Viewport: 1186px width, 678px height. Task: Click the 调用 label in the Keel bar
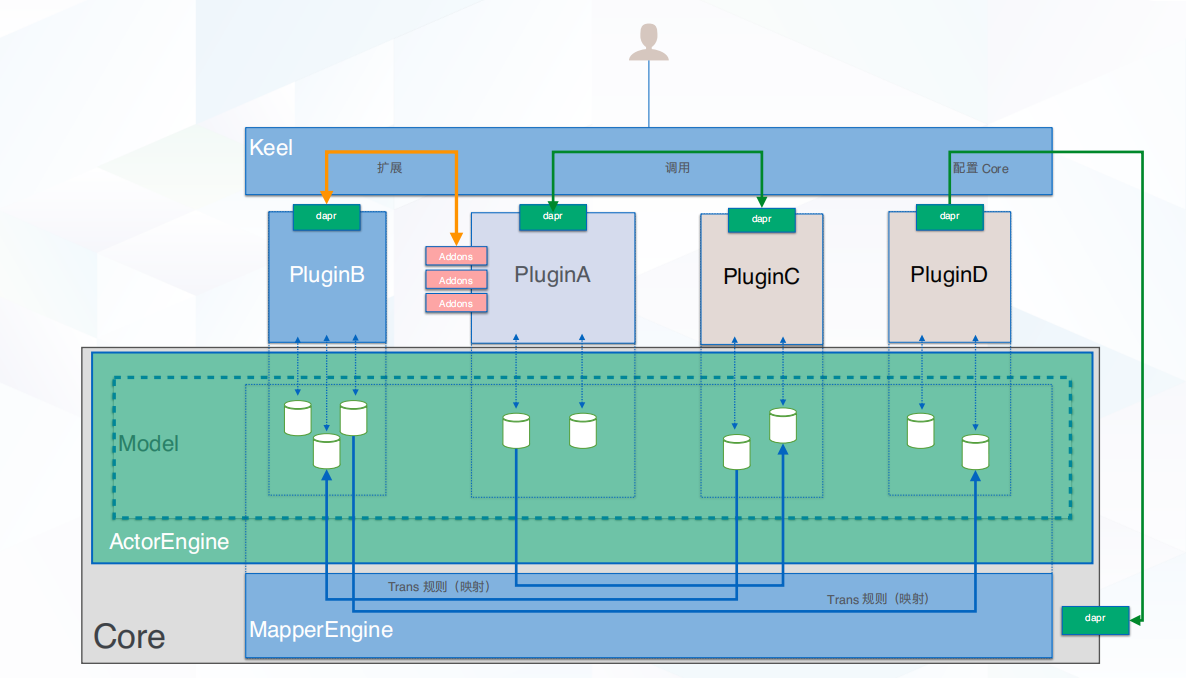[678, 168]
